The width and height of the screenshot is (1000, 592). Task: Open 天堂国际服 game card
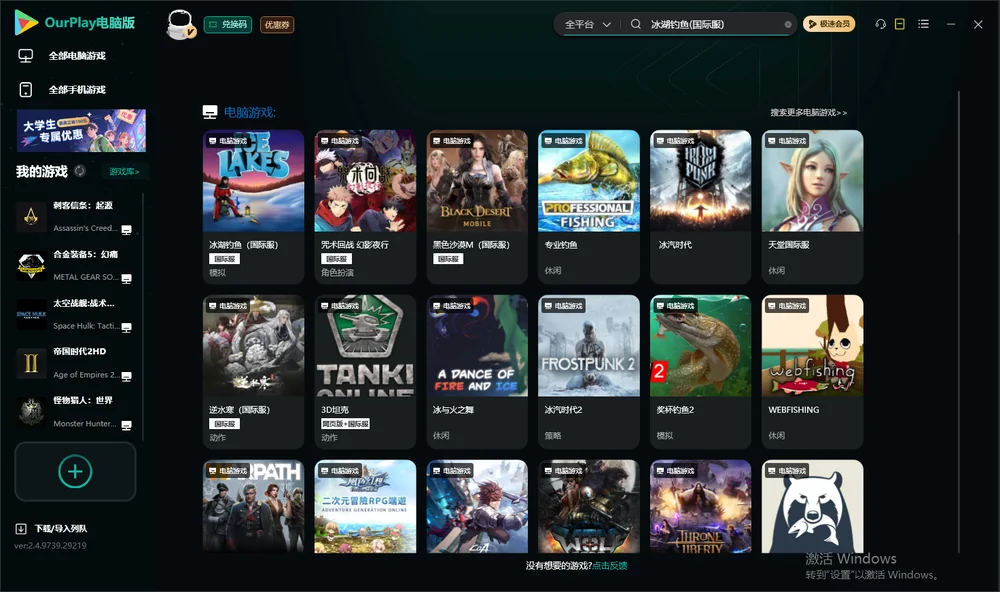pos(812,207)
